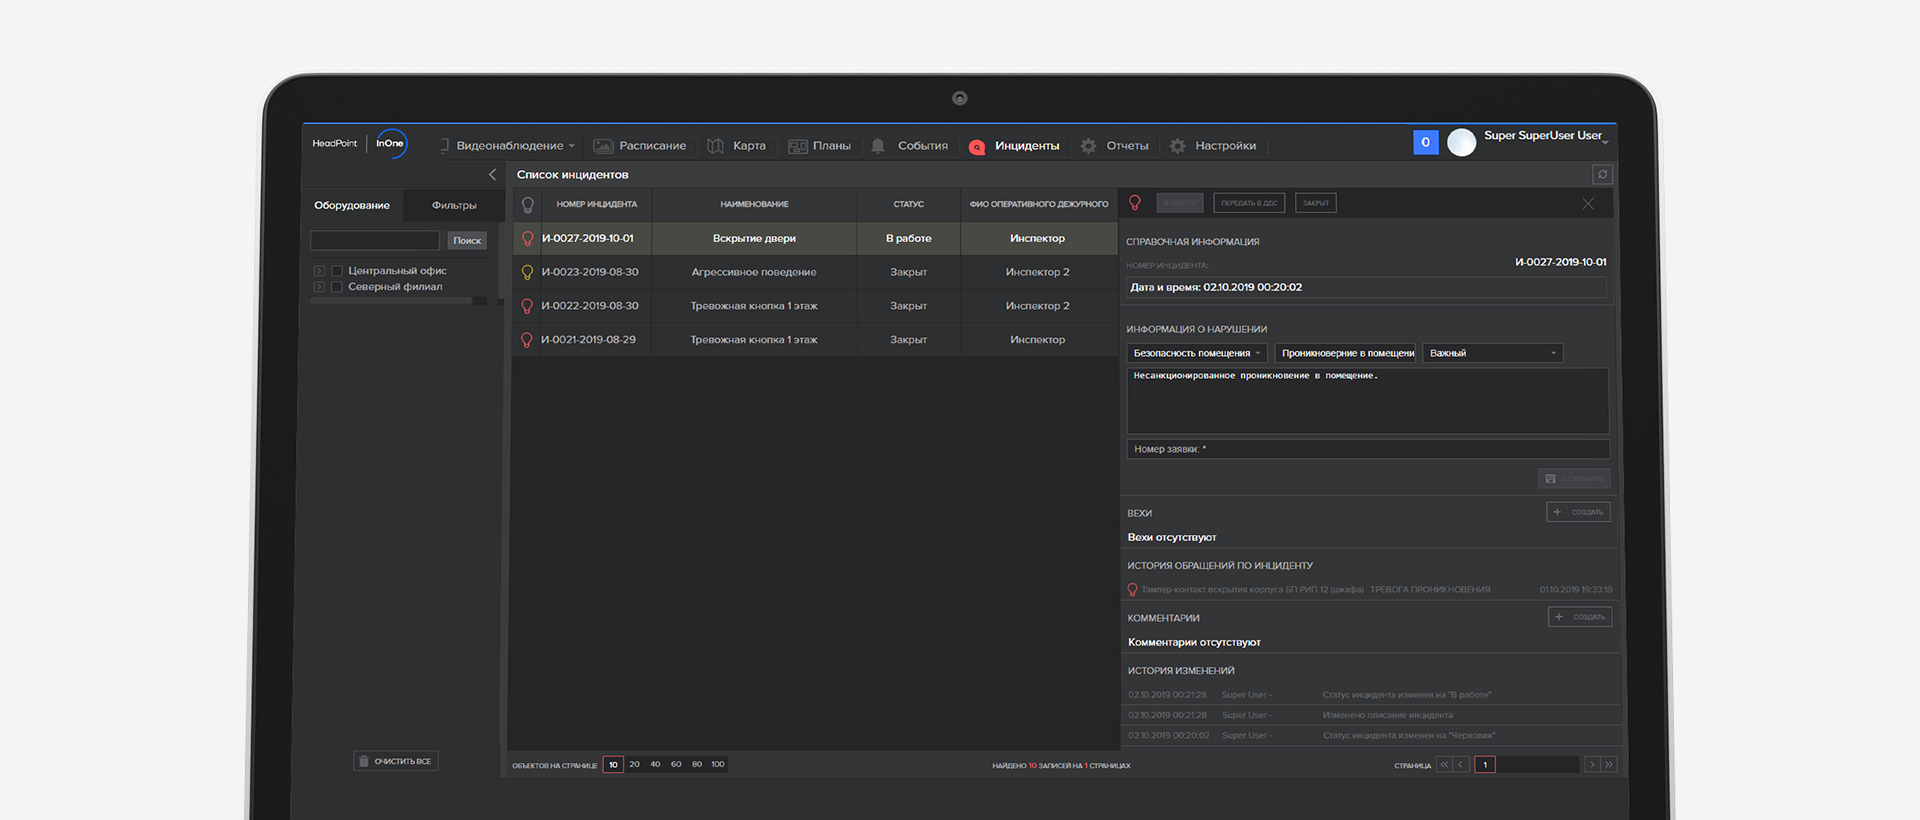Click the Планы floor plan icon
The image size is (1920, 820).
[x=797, y=146]
